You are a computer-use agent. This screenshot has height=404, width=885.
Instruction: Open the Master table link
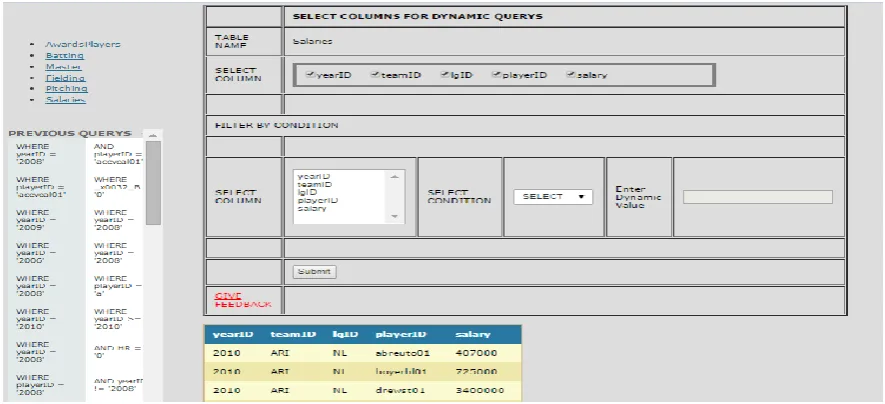63,67
